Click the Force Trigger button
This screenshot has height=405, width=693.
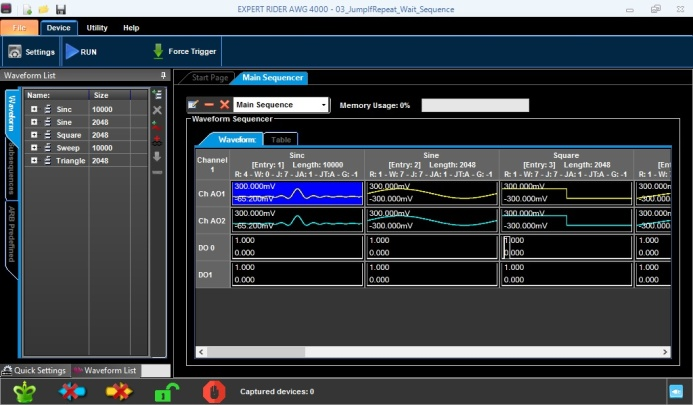click(184, 51)
